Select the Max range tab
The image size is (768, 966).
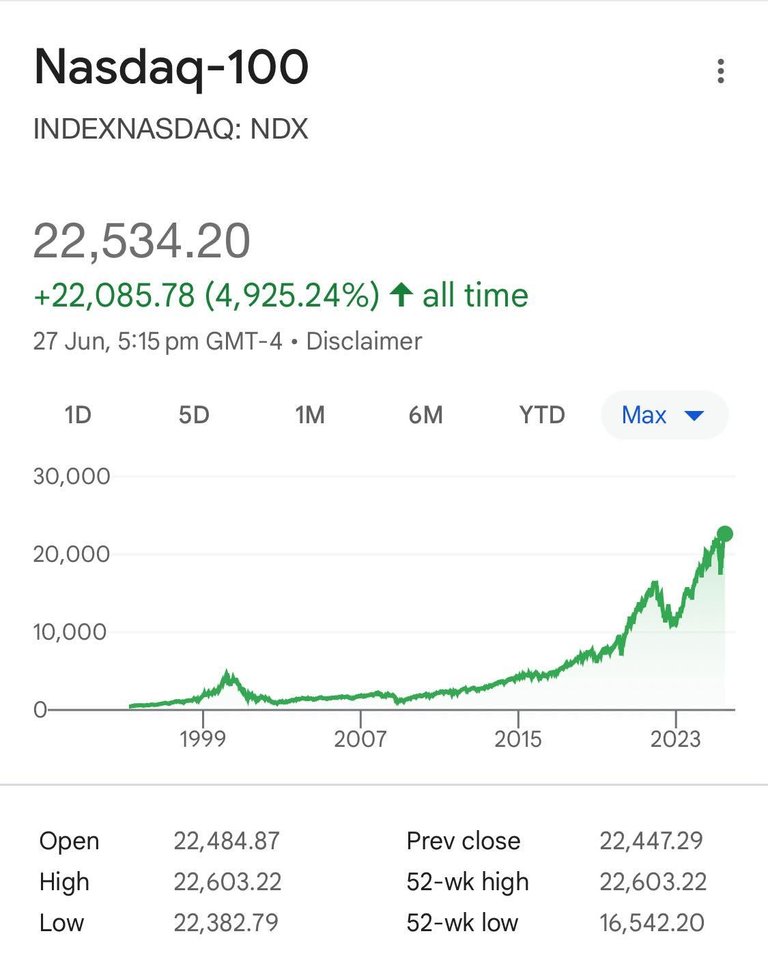(x=664, y=415)
